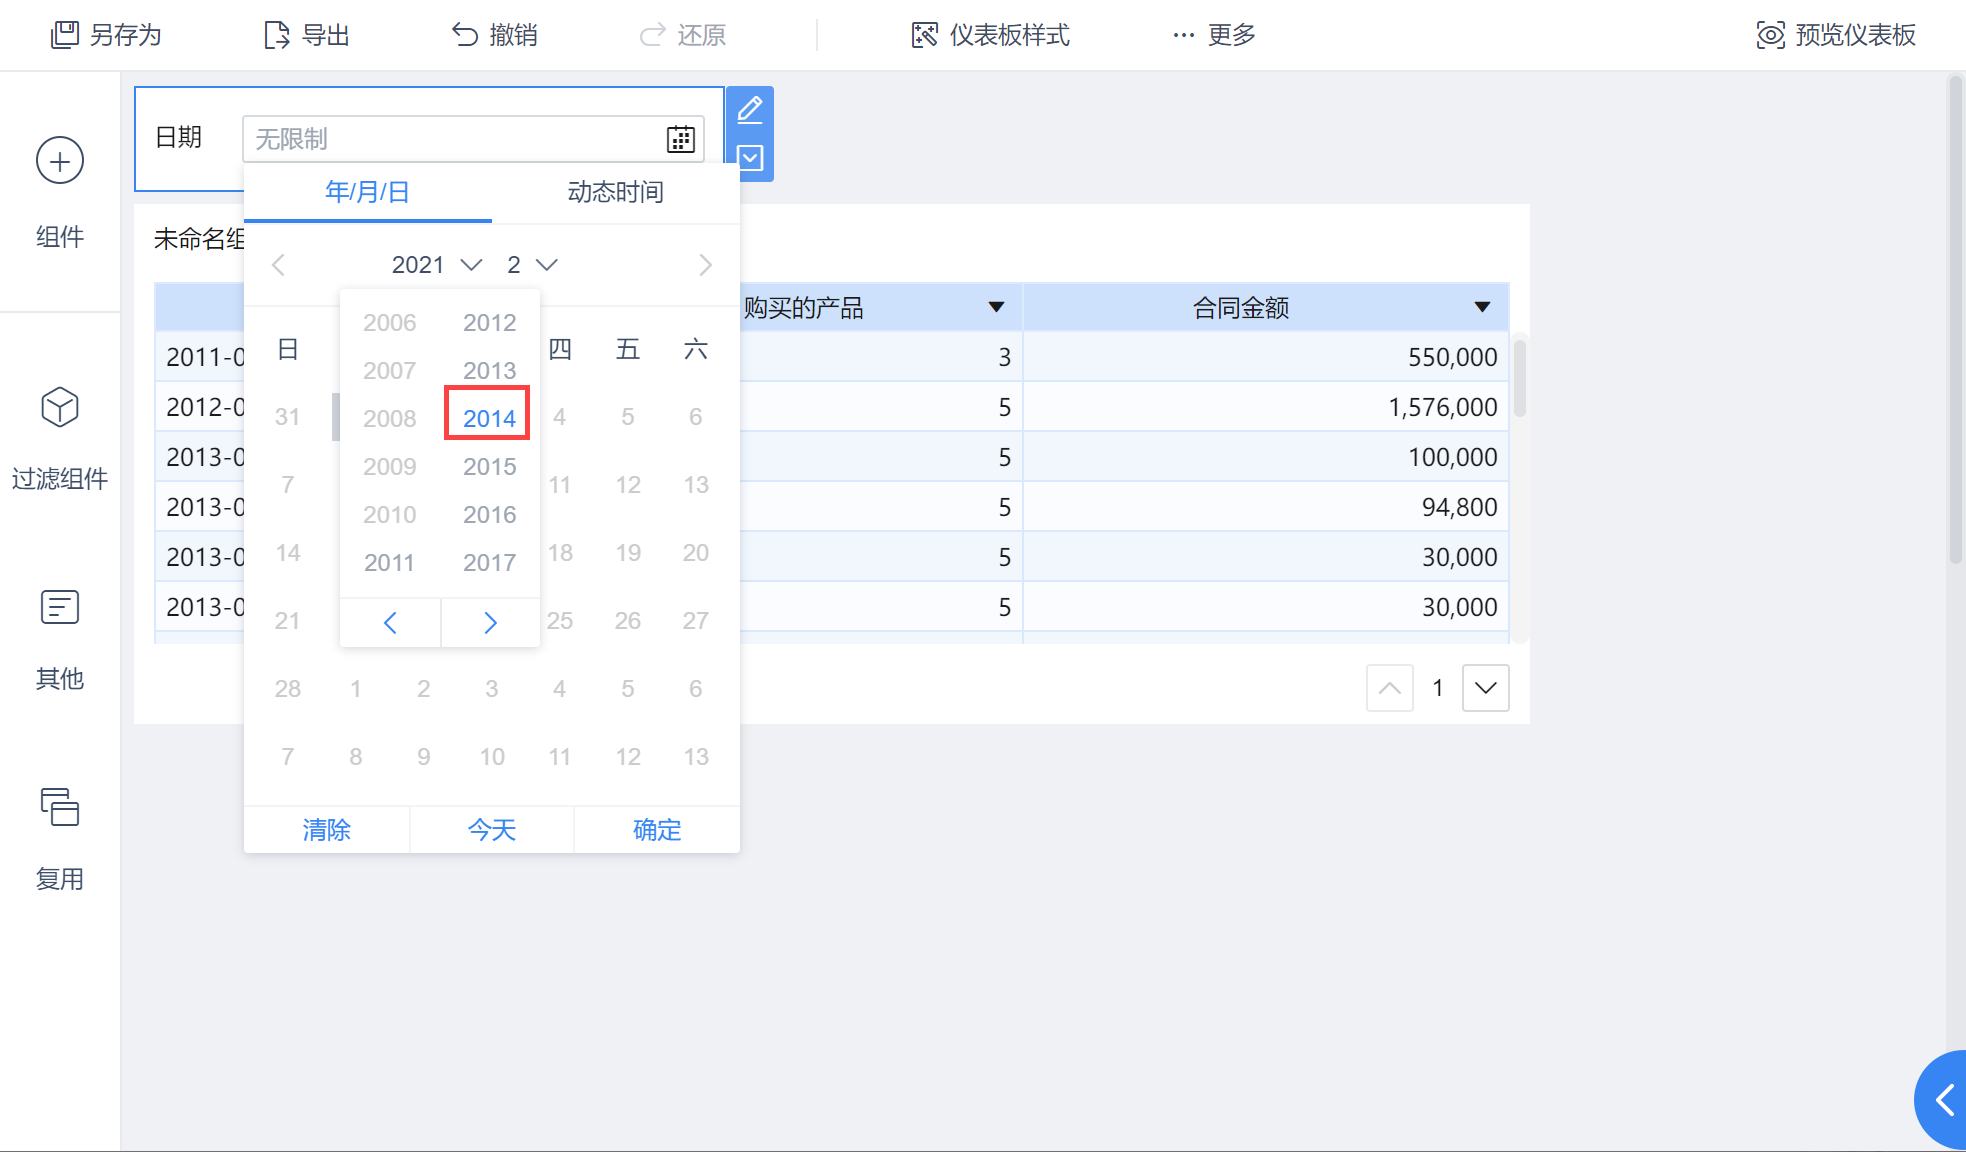This screenshot has width=1966, height=1152.
Task: Click 另存为 (Save As) in the toolbar
Action: click(x=106, y=35)
